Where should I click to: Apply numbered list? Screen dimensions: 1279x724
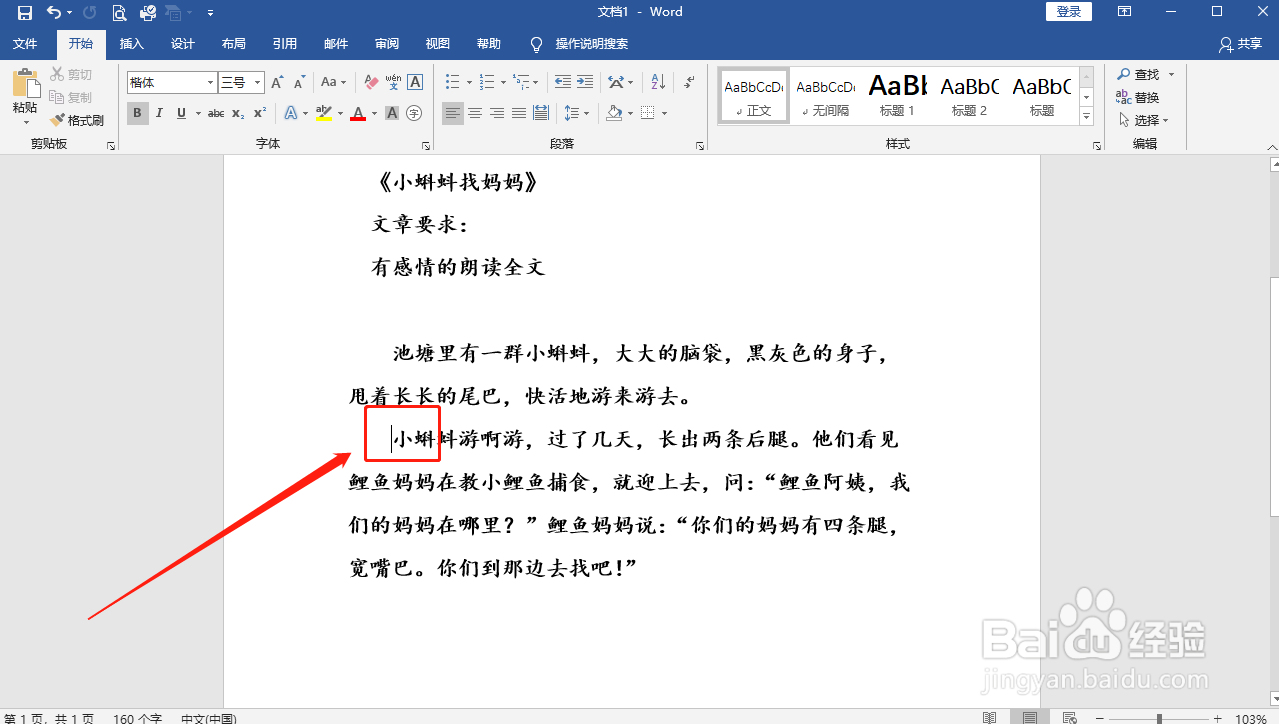[487, 82]
